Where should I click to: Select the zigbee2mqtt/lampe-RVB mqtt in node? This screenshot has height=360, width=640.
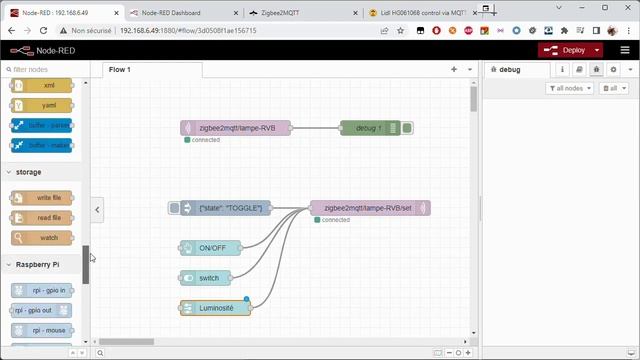click(236, 128)
